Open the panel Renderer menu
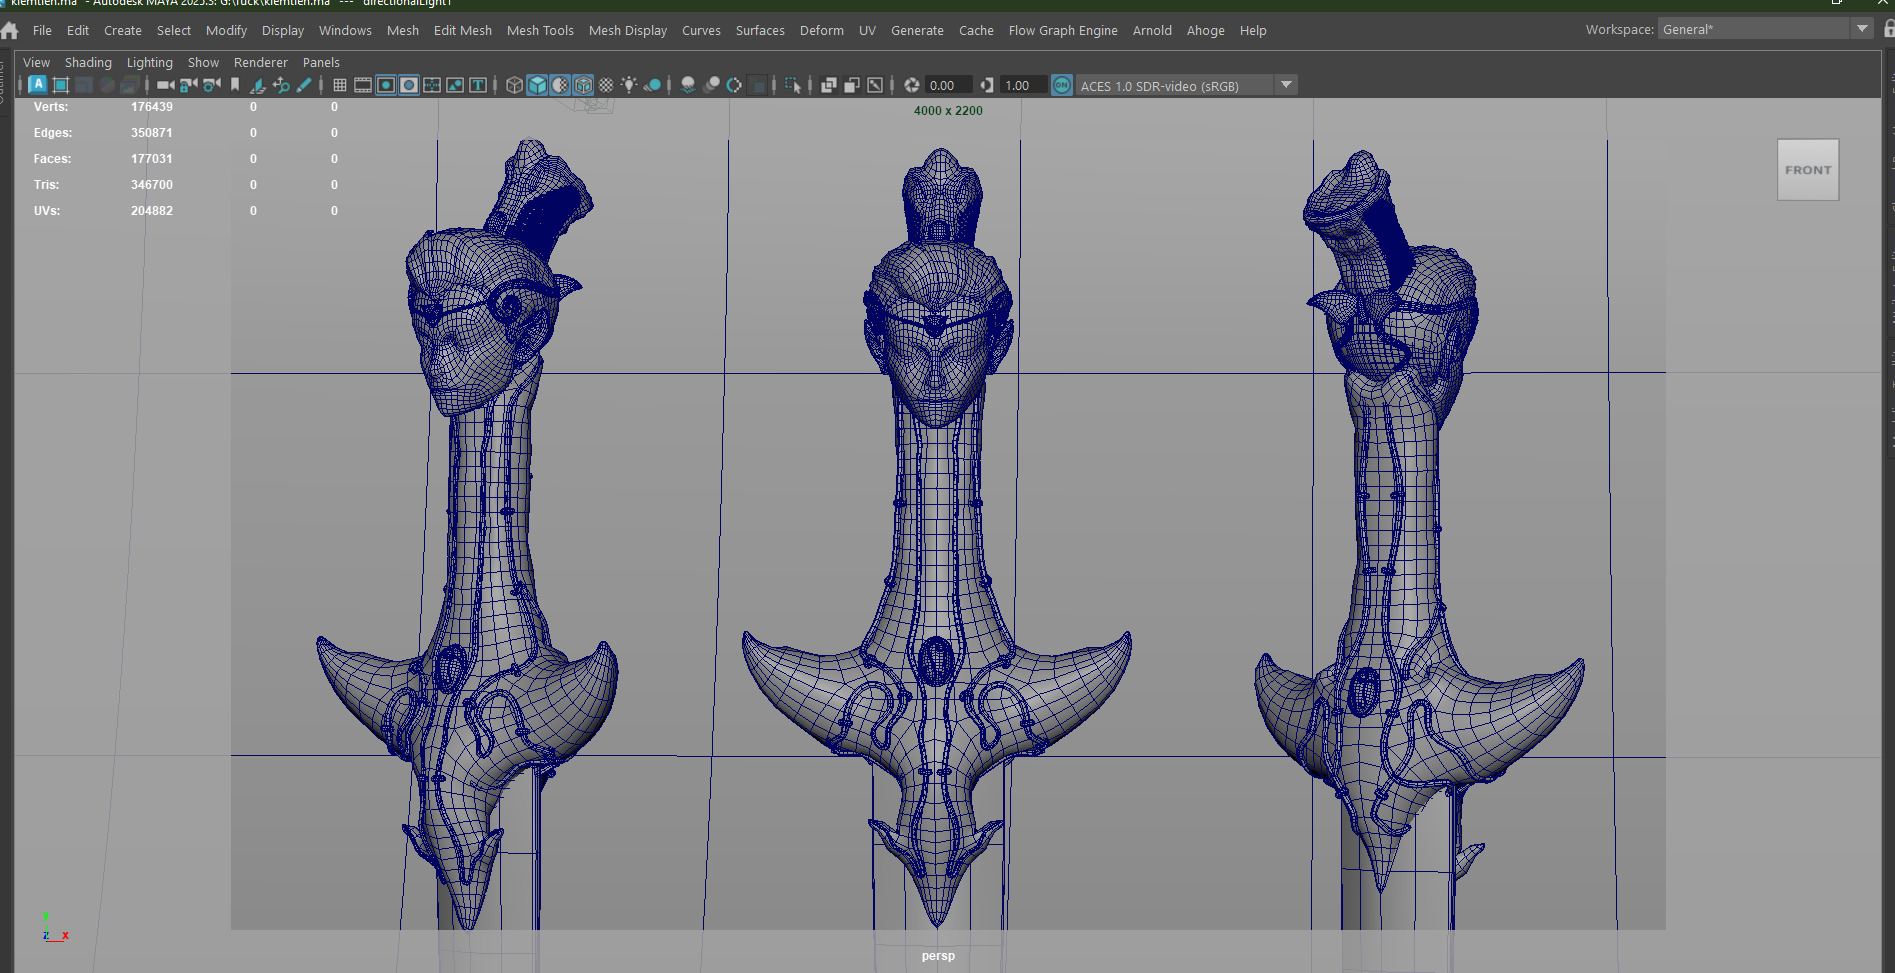1895x973 pixels. [261, 62]
